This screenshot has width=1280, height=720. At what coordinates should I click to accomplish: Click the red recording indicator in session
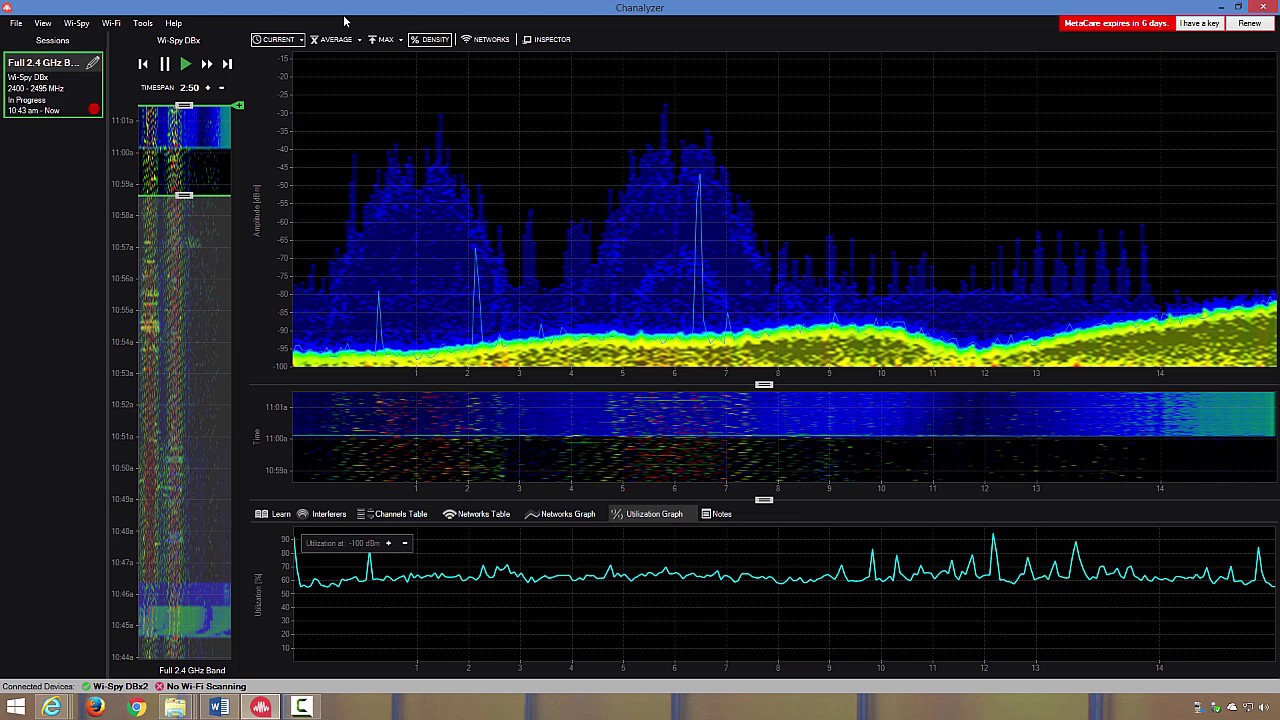pyautogui.click(x=94, y=108)
